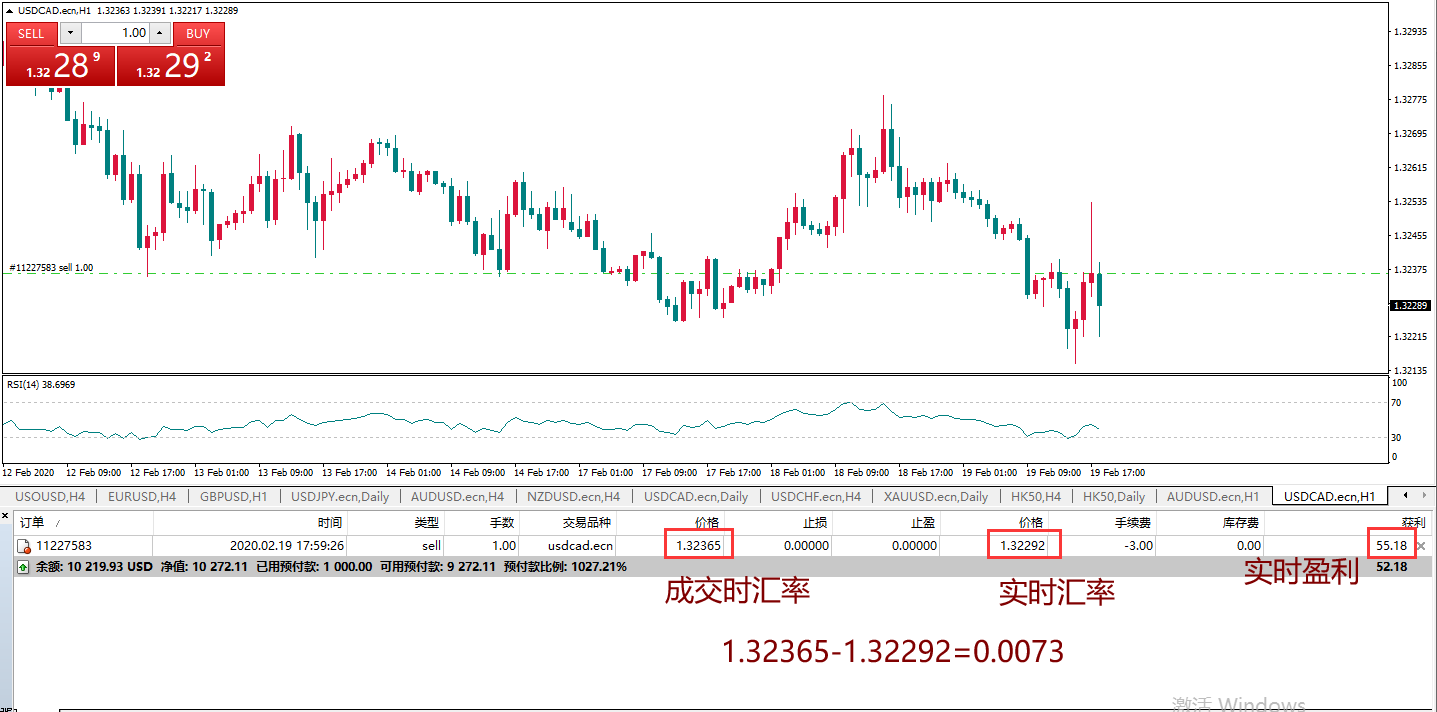Viewport: 1437px width, 712px height.
Task: Show the HK50,H4 chart tab
Action: 1034,496
